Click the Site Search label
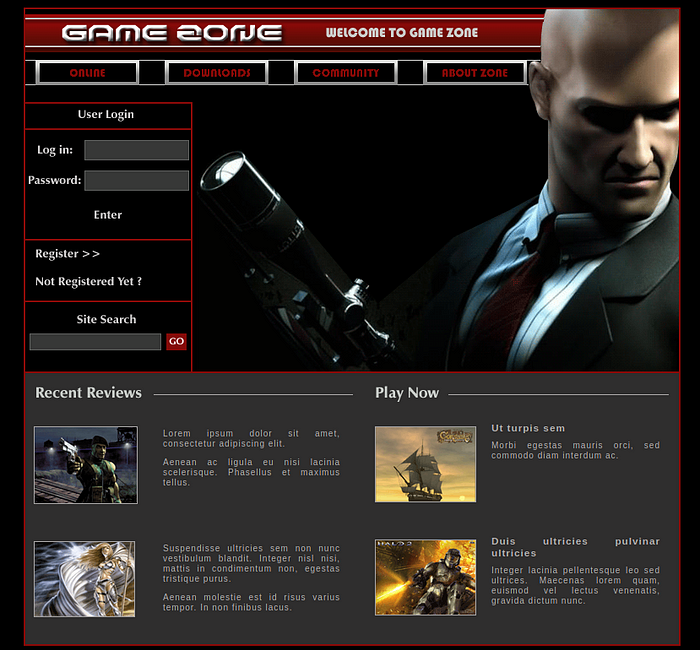 (106, 319)
